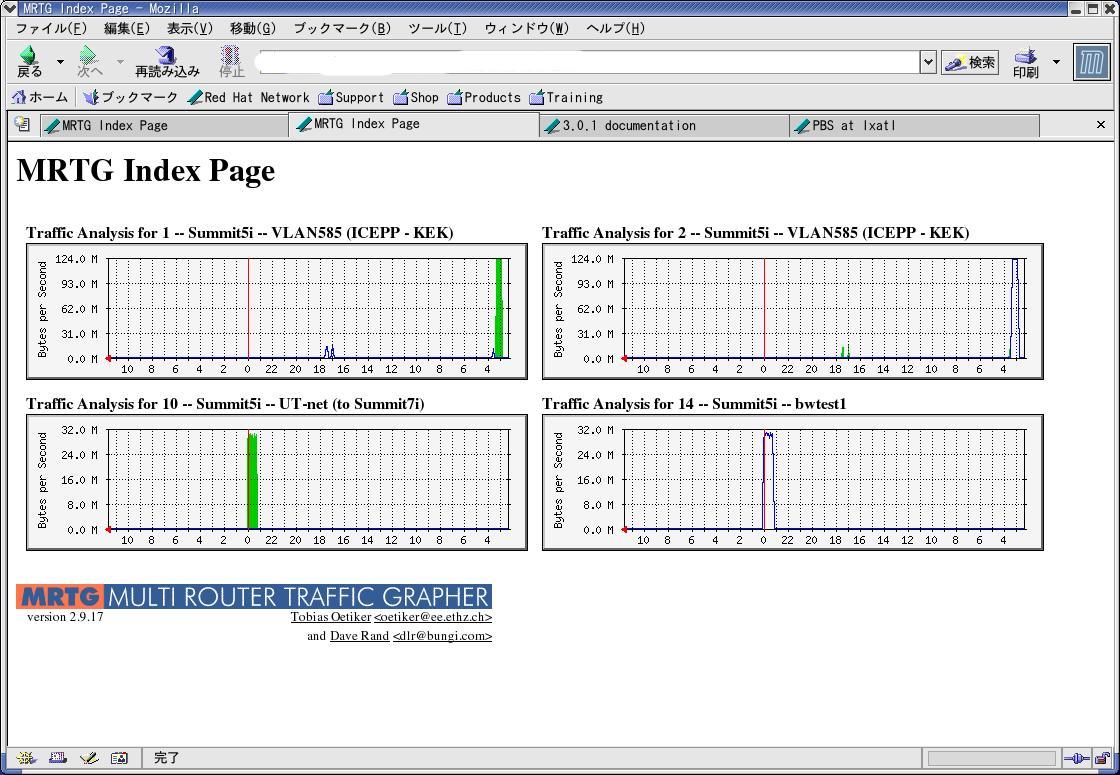Screen dimensions: 1120x775
Task: Switch to the inactive MRTG Index Page tab
Action: [164, 126]
